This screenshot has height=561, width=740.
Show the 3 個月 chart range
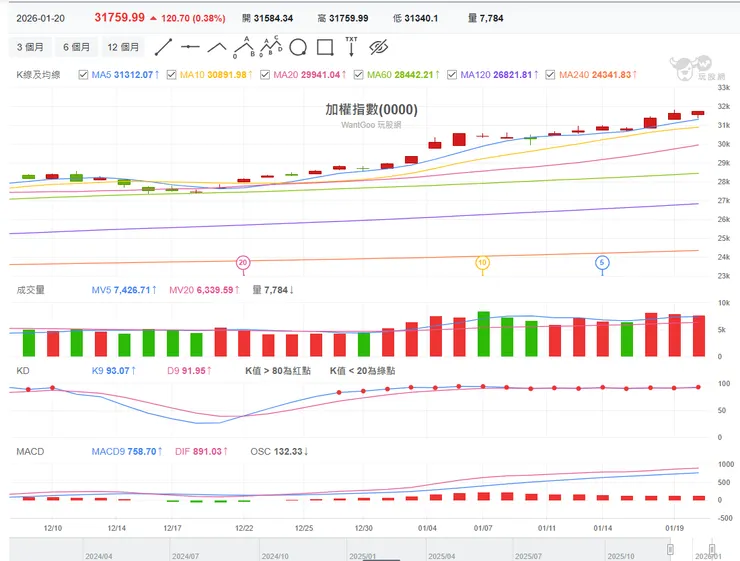point(30,47)
